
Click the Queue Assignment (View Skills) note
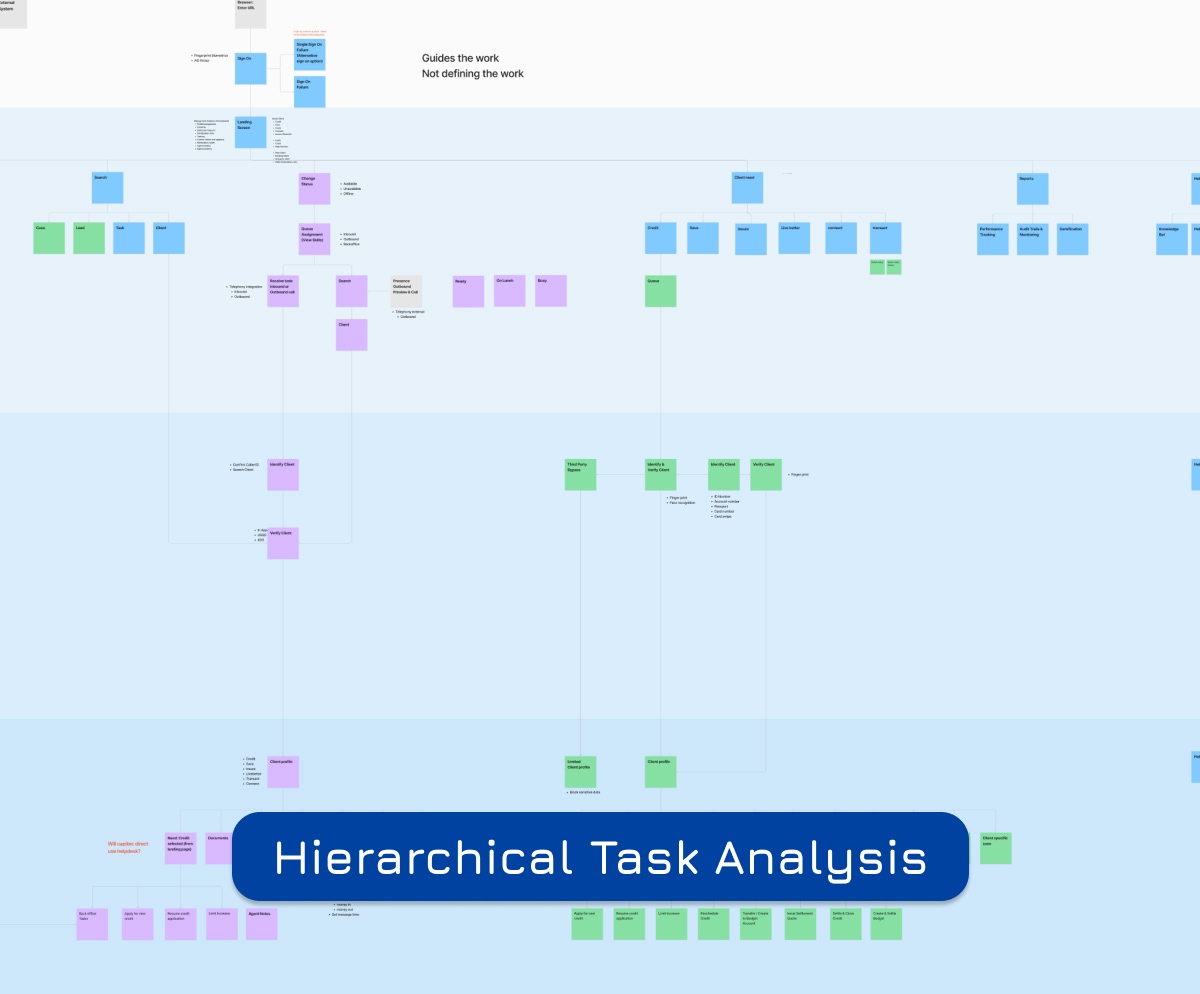314,238
